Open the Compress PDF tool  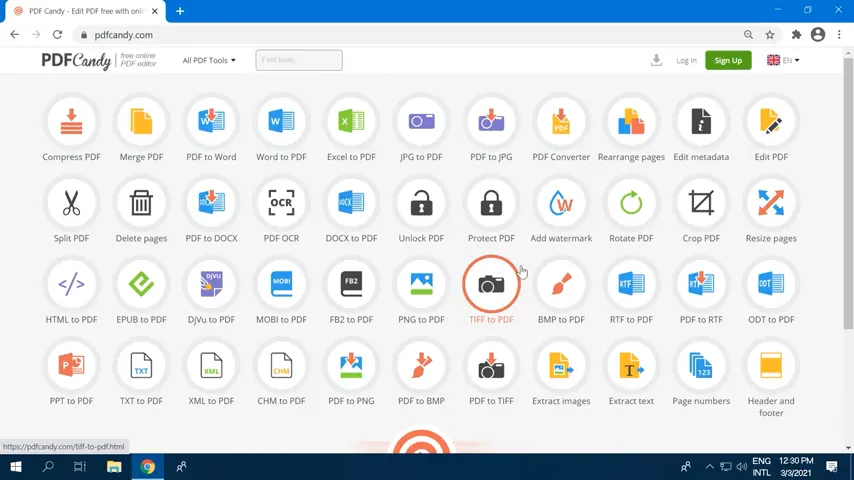coord(71,121)
